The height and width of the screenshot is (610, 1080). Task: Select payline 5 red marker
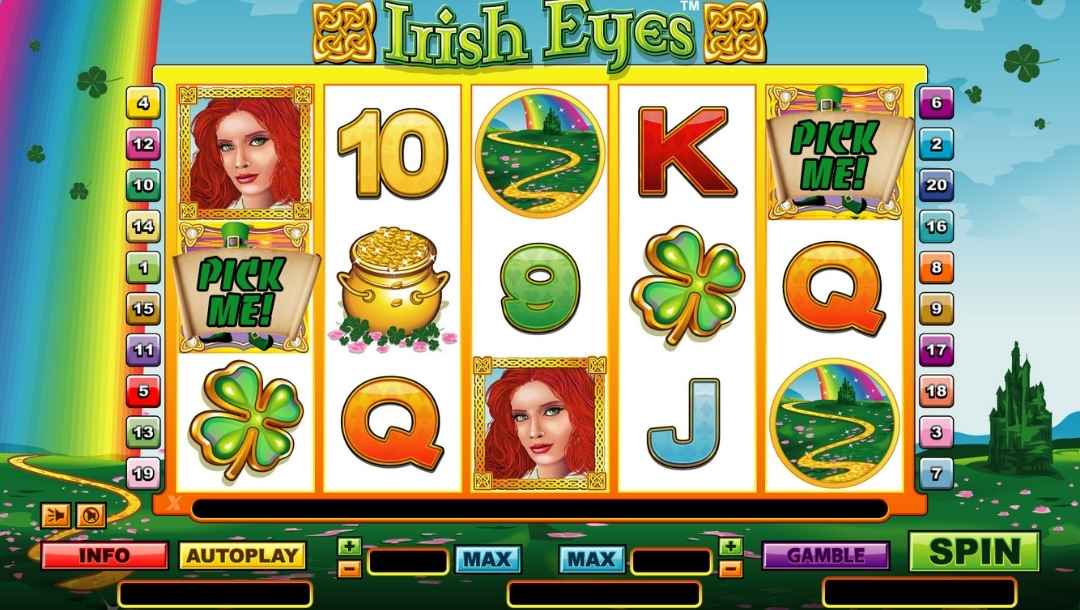point(143,392)
